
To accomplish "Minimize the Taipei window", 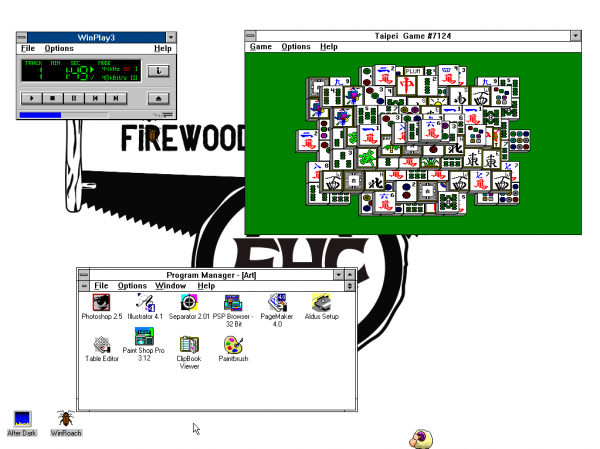I will 576,36.
